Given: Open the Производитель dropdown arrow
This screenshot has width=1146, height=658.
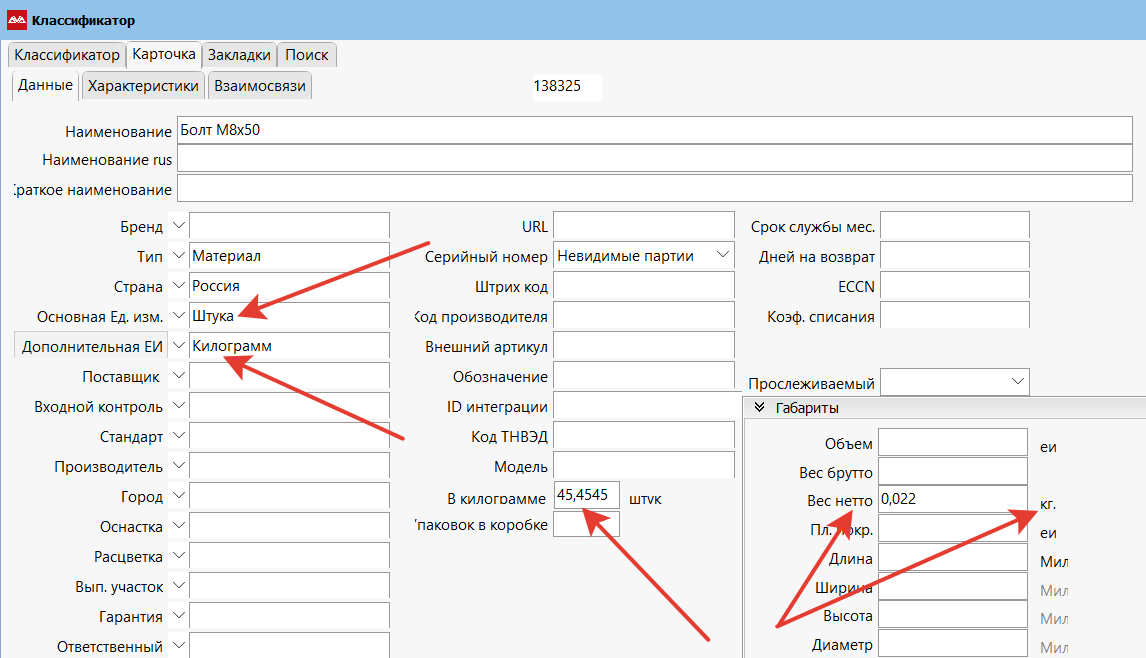Looking at the screenshot, I should click(178, 466).
